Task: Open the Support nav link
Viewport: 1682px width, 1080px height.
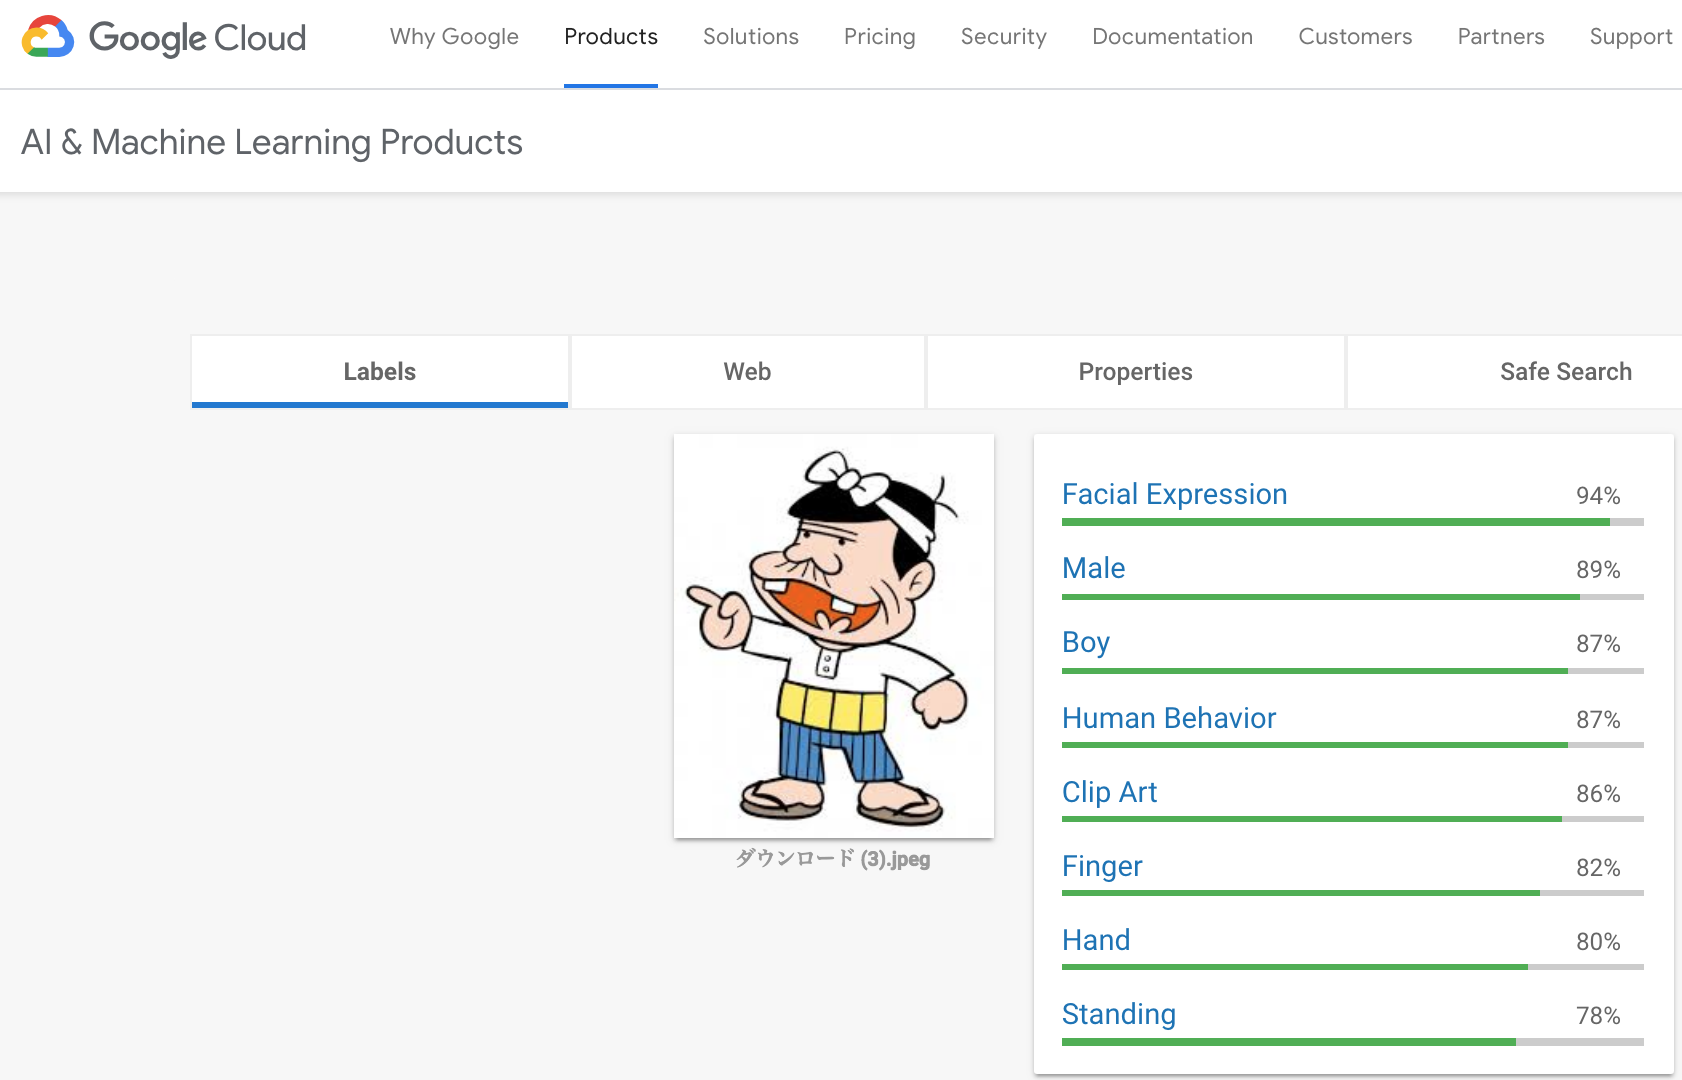Action: point(1631,37)
